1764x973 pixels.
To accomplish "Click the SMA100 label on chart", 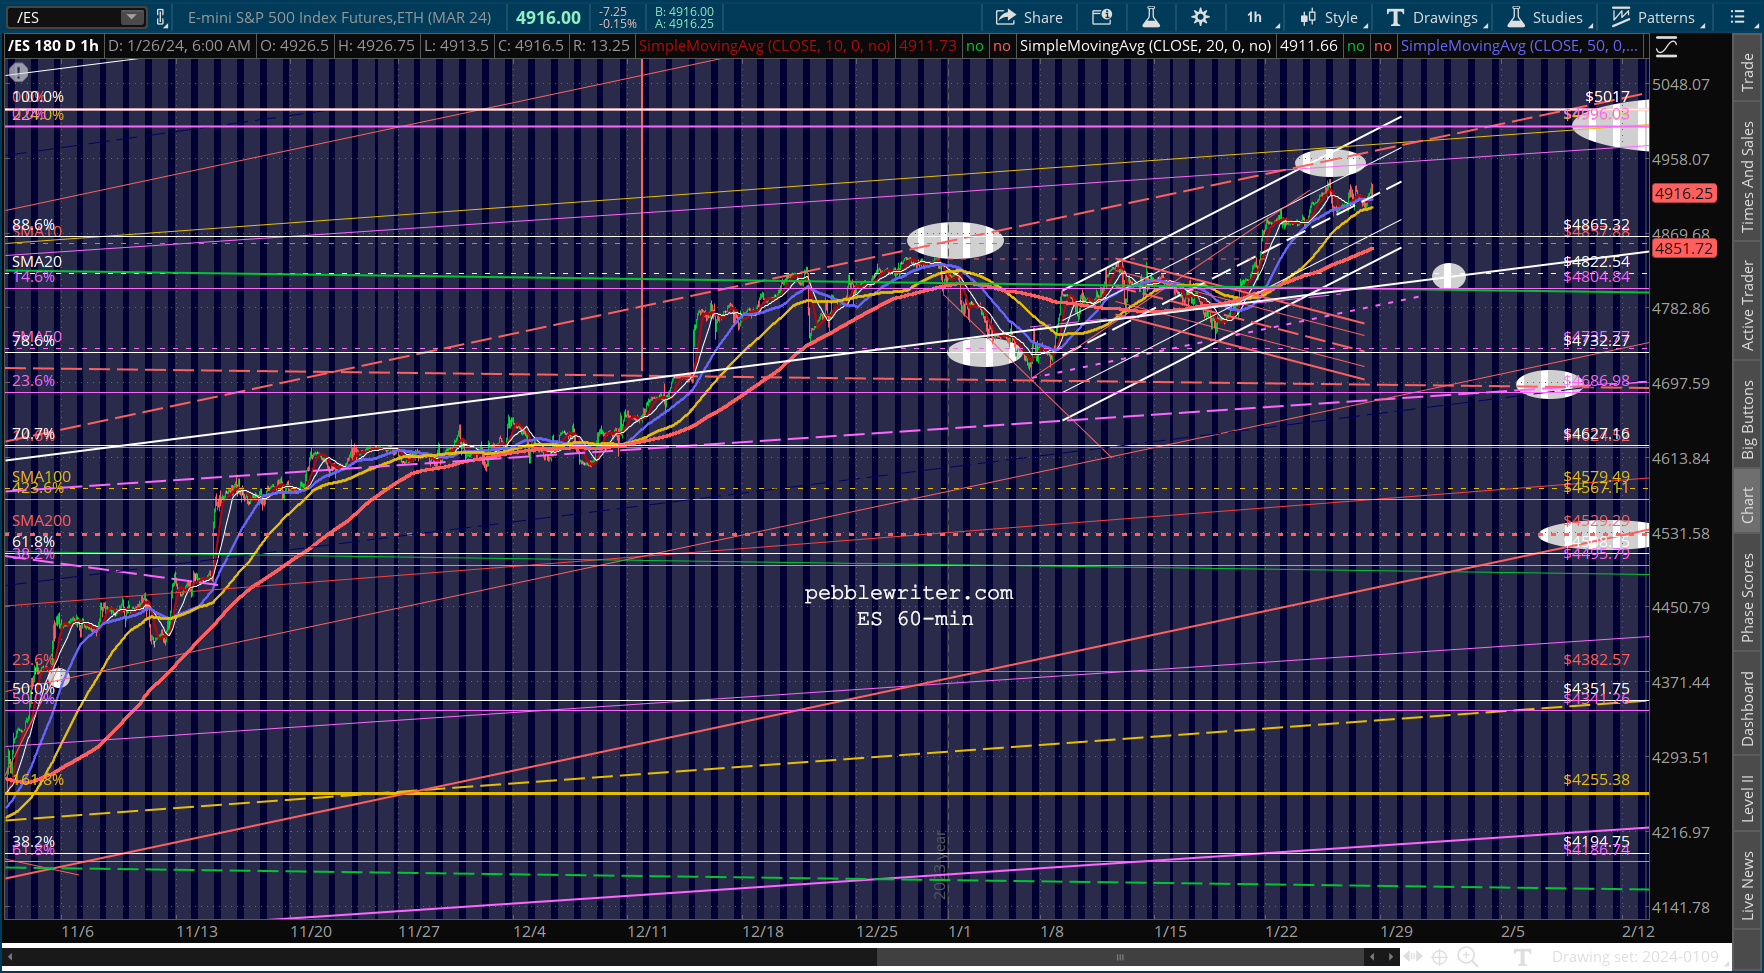I will [x=42, y=477].
